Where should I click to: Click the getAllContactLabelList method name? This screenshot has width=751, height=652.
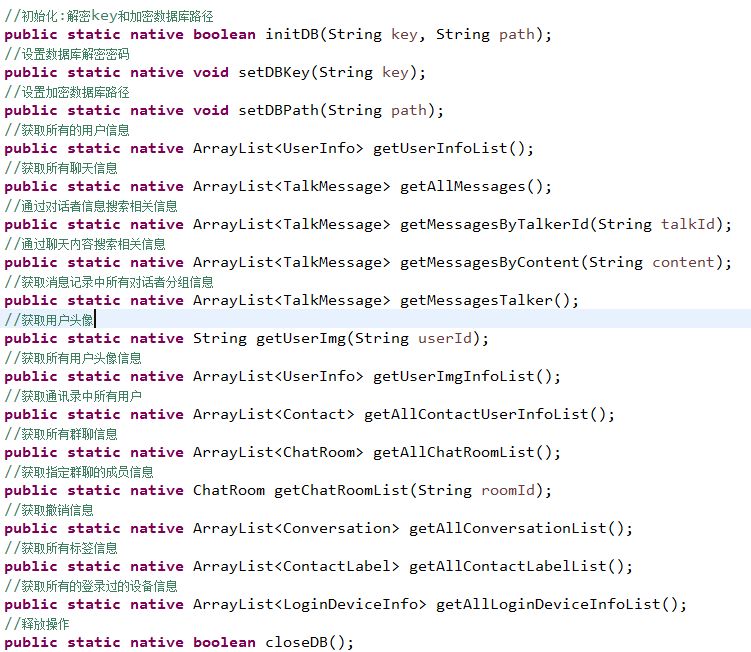pyautogui.click(x=508, y=567)
